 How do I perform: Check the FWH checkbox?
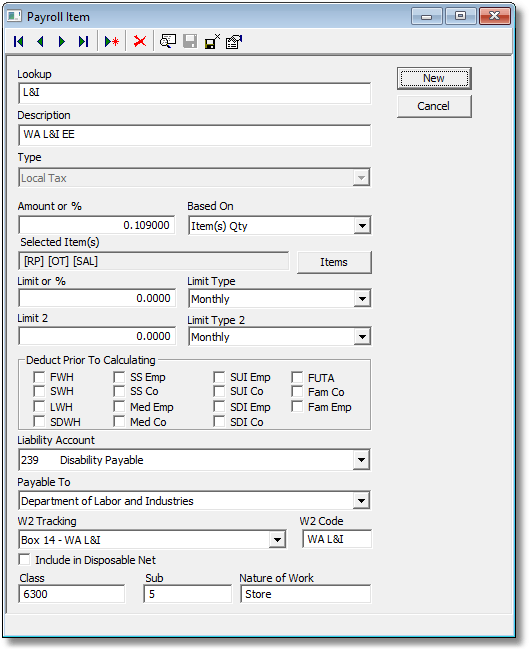tap(39, 377)
